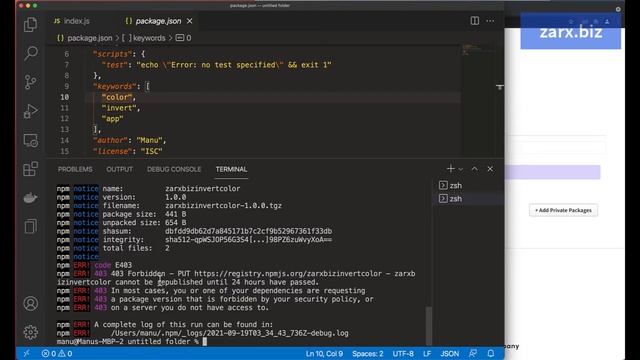Show errors and warnings count in status bar
The height and width of the screenshot is (360, 640).
point(57,353)
